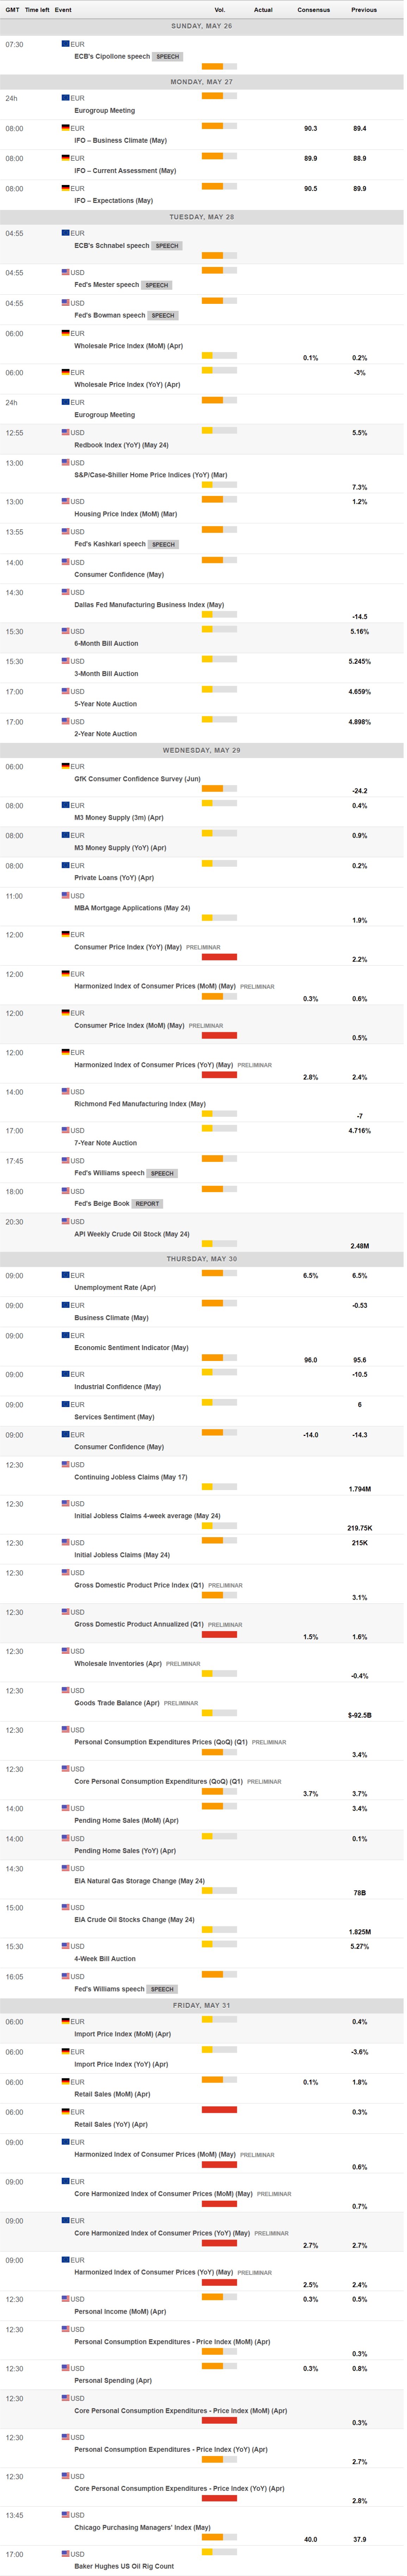Click the EU flag beside Unemployment Rate (Apr)
407x2576 pixels.
tap(66, 1275)
